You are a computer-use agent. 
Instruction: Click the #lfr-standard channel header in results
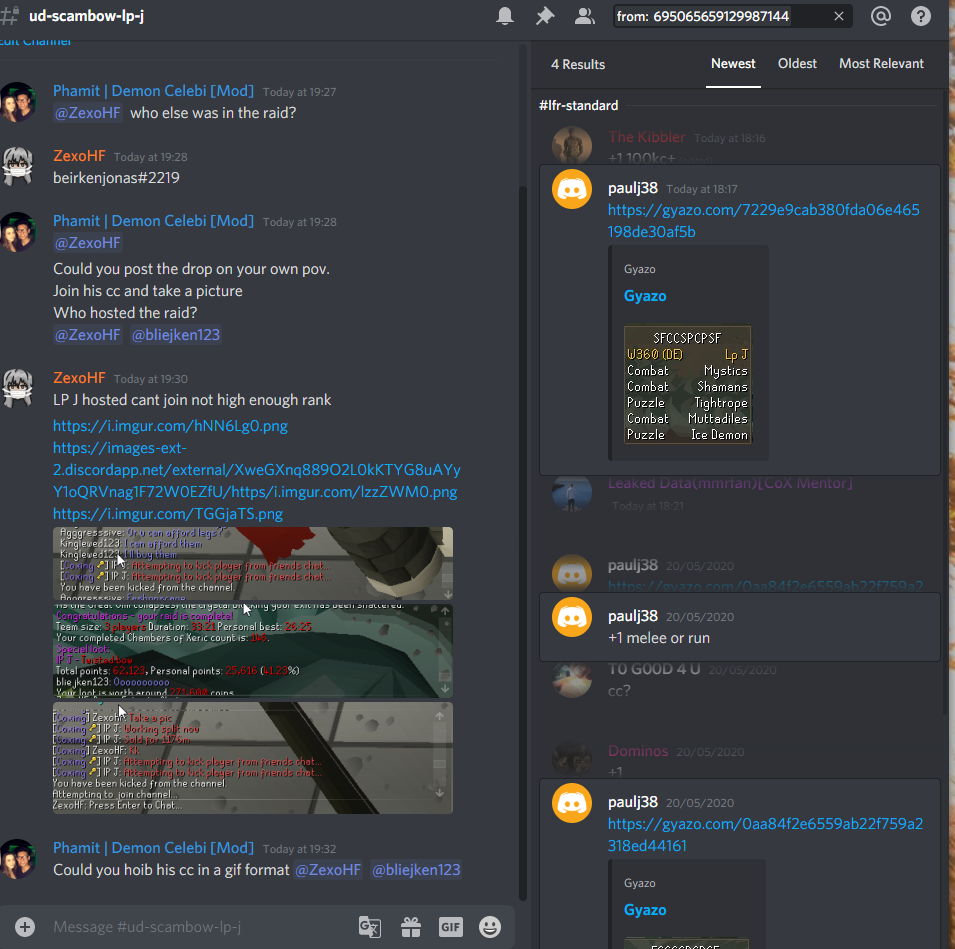[x=579, y=105]
